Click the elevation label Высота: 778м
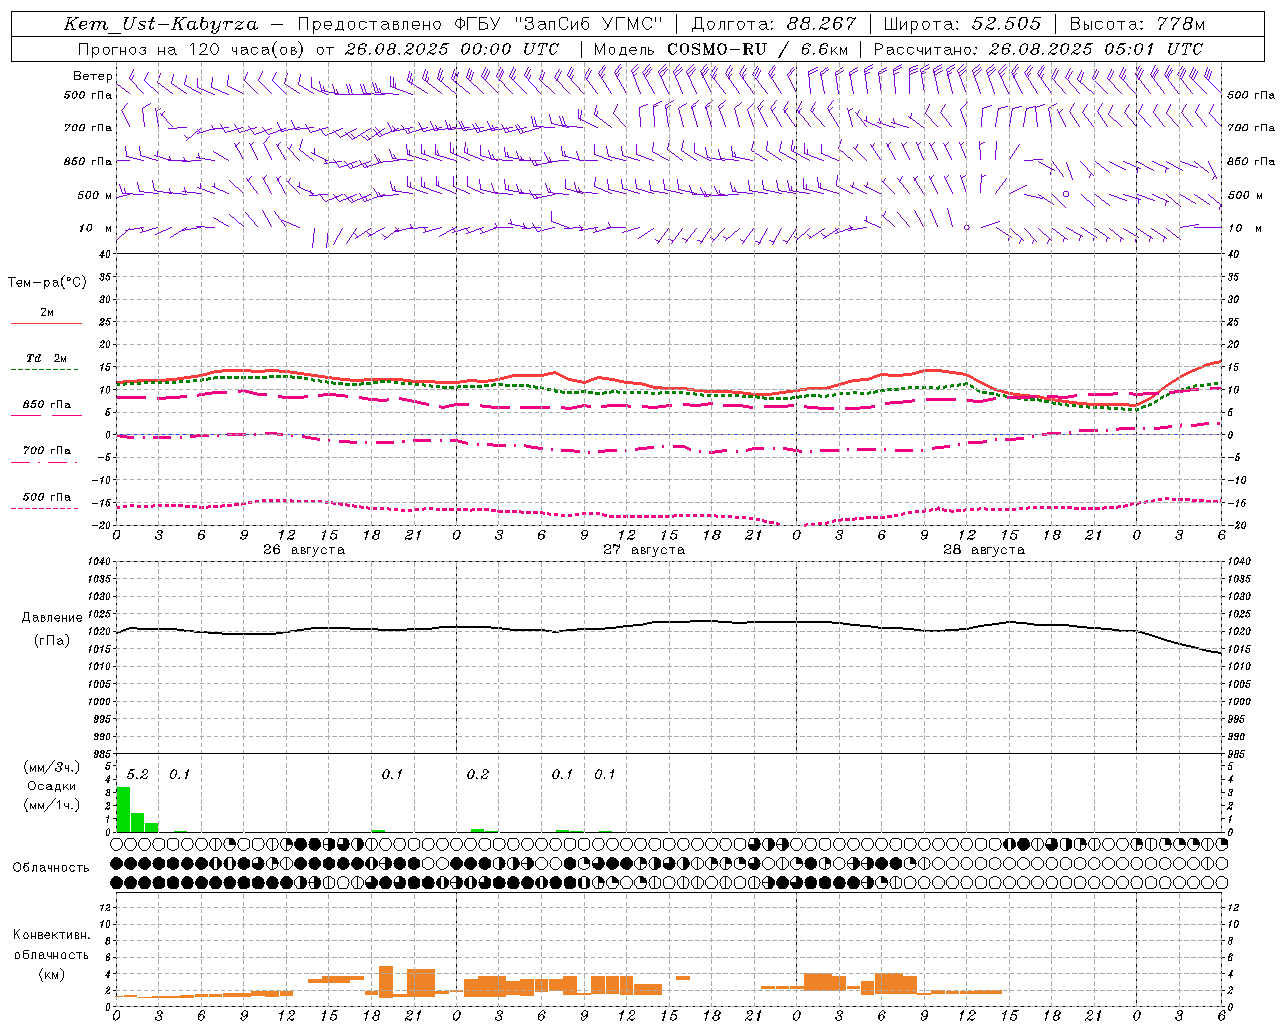This screenshot has height=1024, width=1280. (1137, 24)
